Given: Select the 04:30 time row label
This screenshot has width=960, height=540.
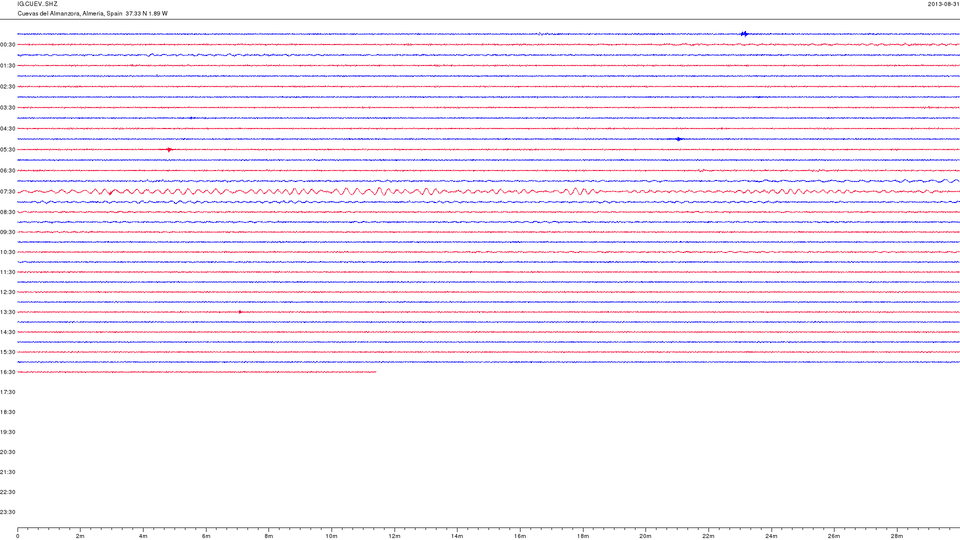Looking at the screenshot, I should coord(7,129).
